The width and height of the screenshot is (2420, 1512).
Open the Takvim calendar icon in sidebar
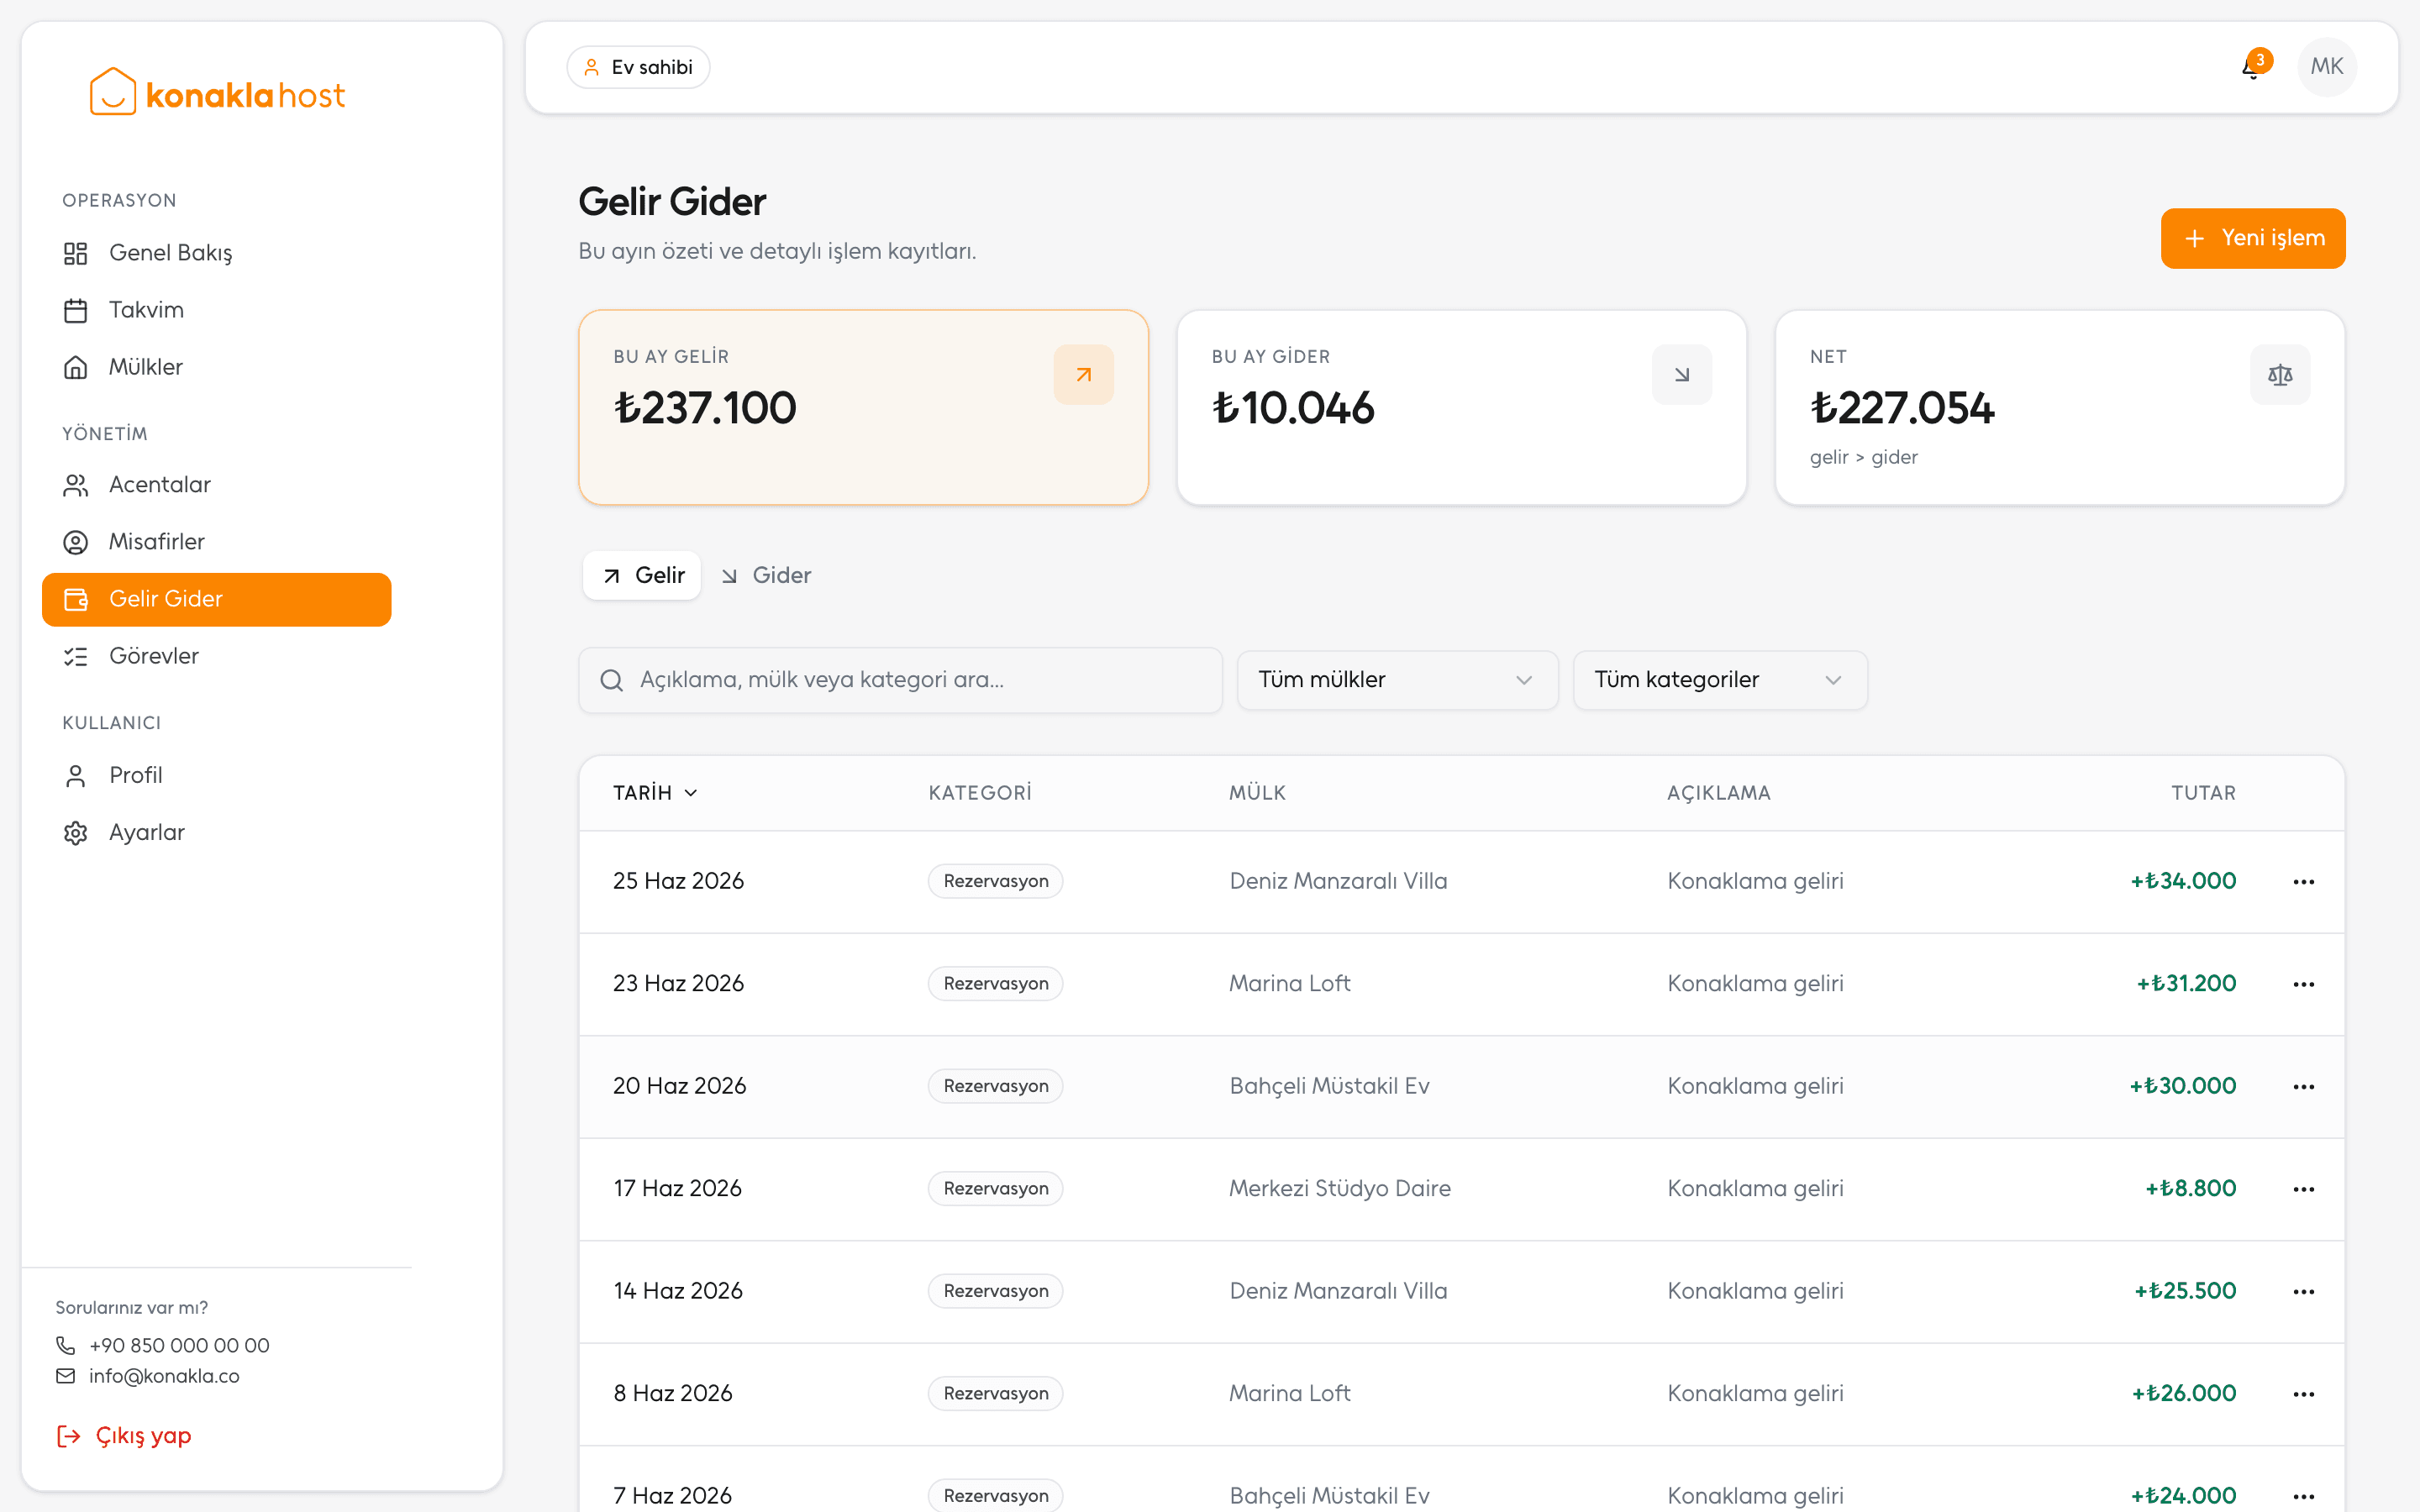pos(76,310)
